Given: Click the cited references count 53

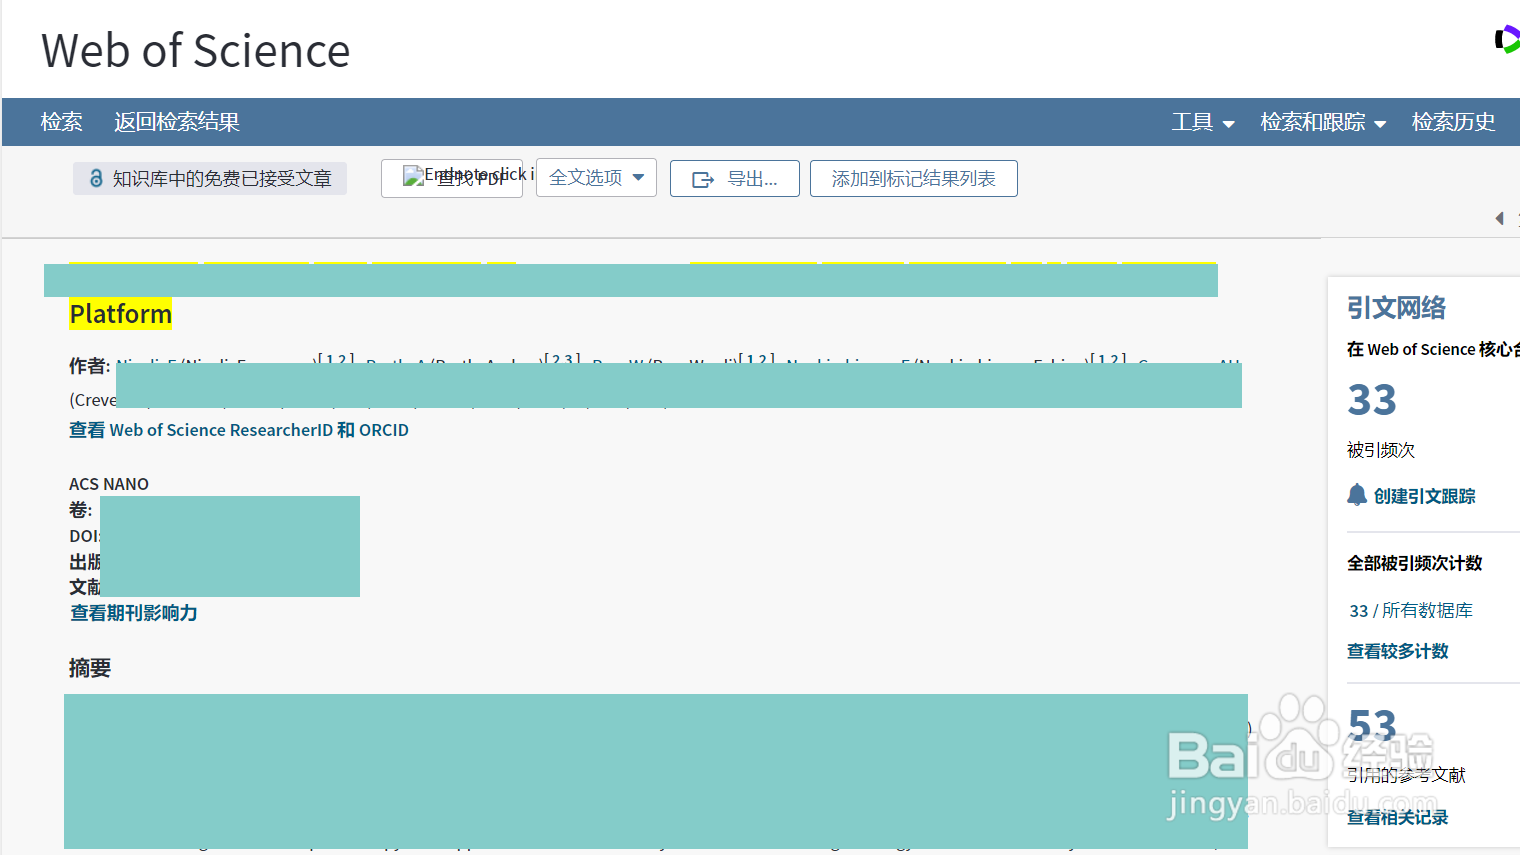Looking at the screenshot, I should tap(1372, 726).
